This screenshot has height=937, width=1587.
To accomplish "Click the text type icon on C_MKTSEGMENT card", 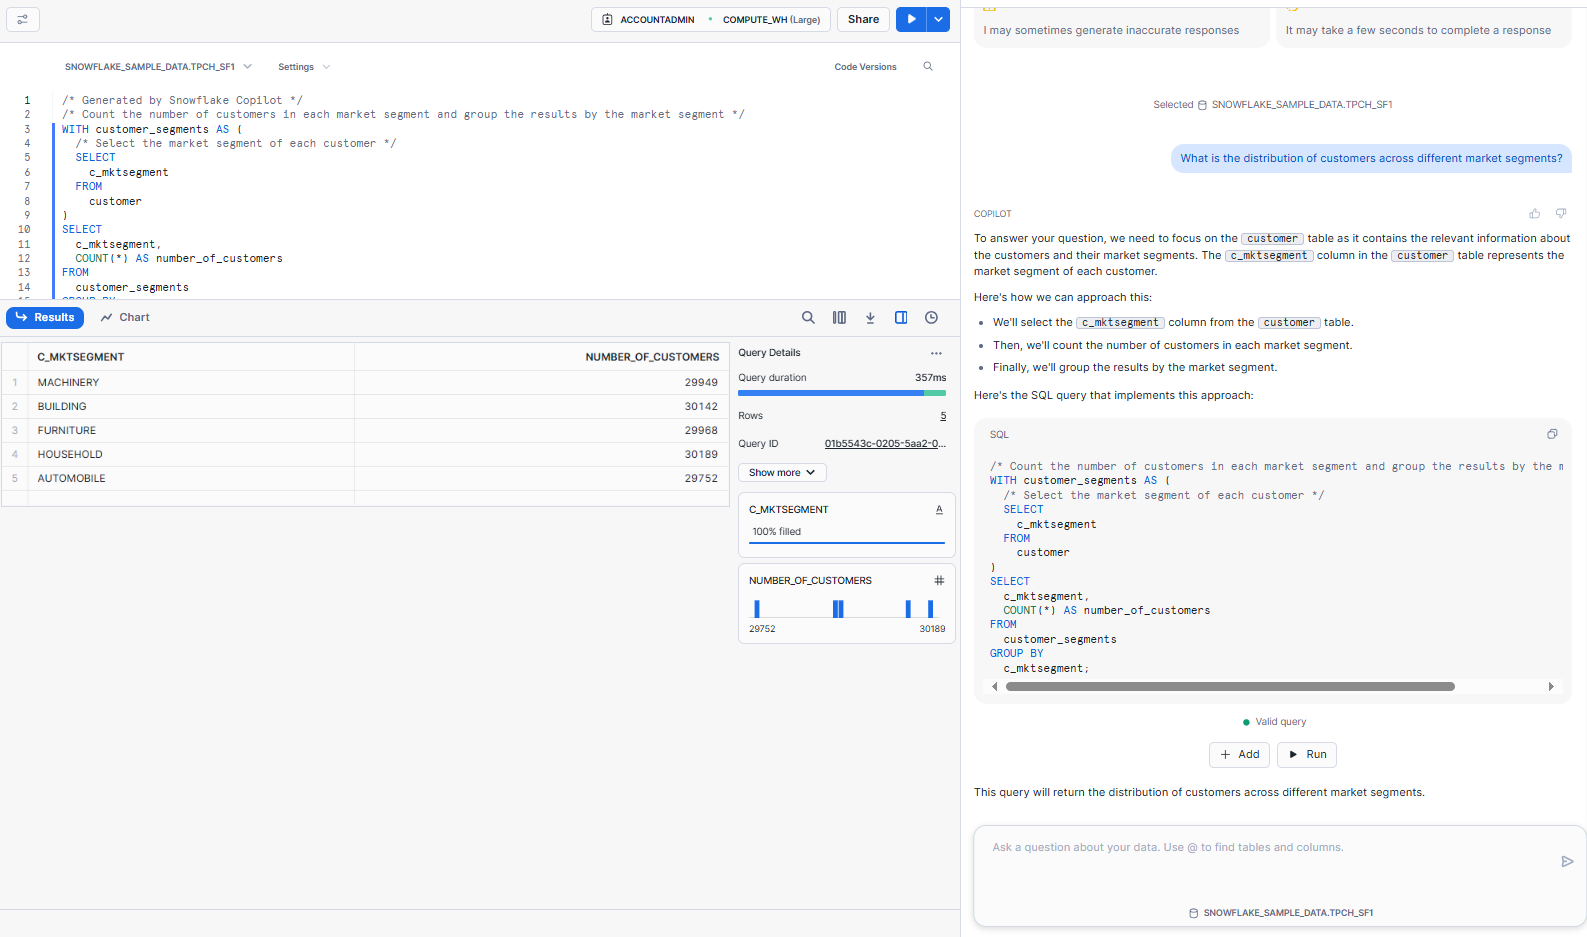I will click(939, 510).
